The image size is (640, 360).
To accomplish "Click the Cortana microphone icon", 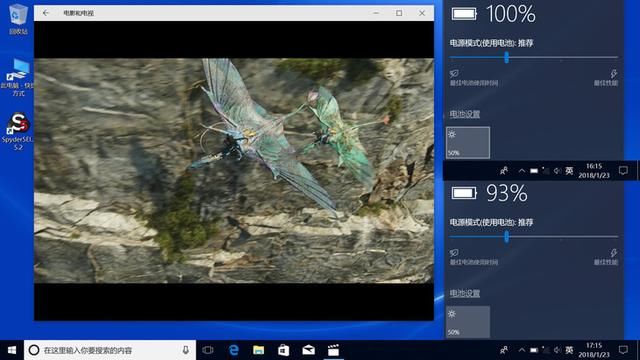I will [185, 350].
